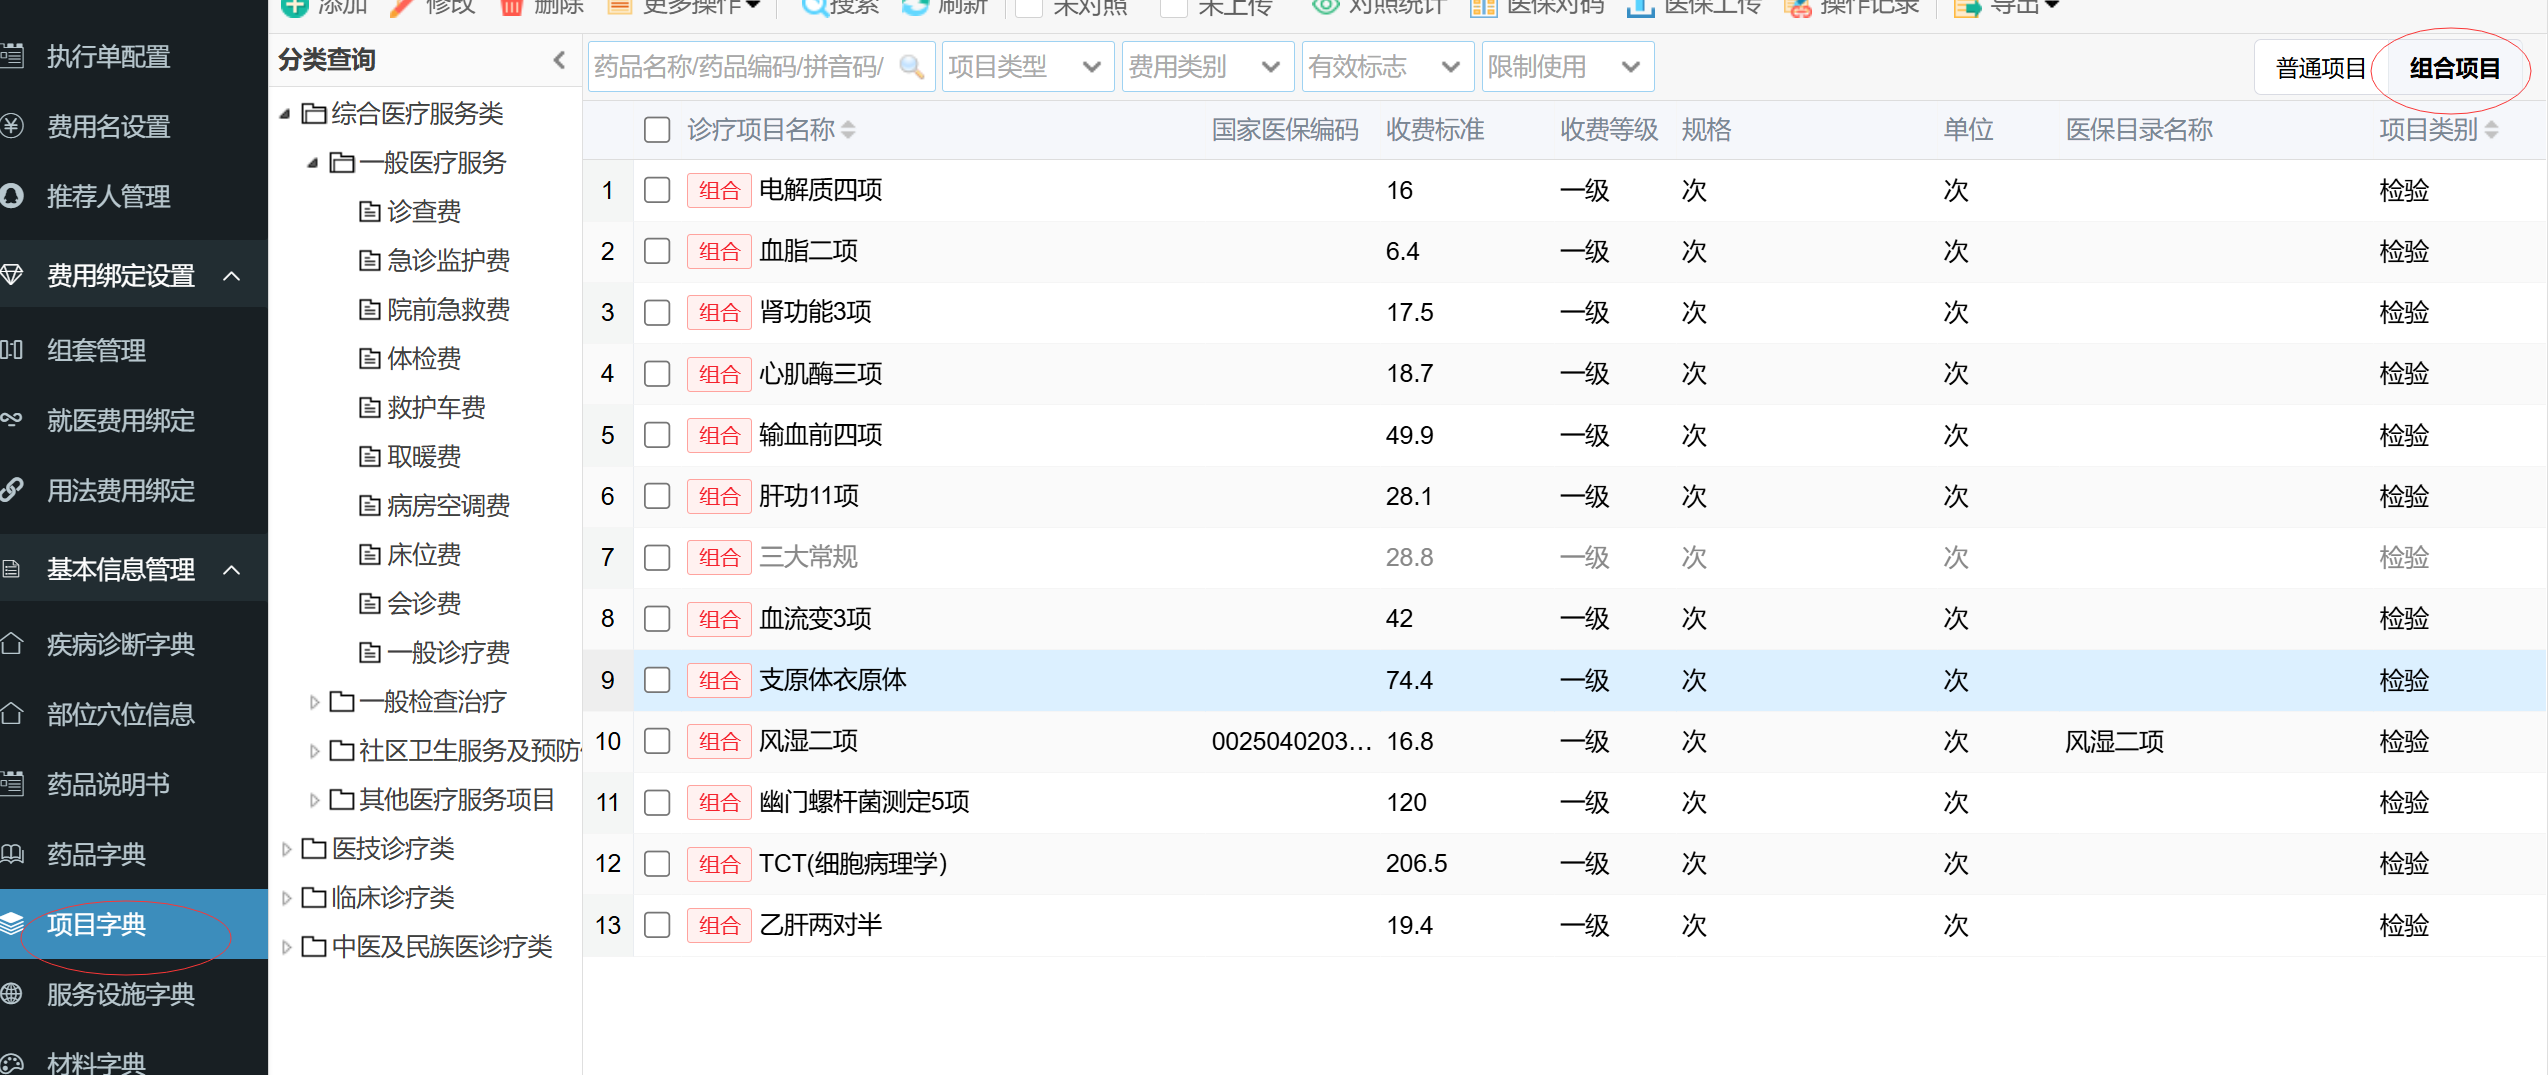
Task: Open 服务设施字典 in the sidebar
Action: [120, 994]
